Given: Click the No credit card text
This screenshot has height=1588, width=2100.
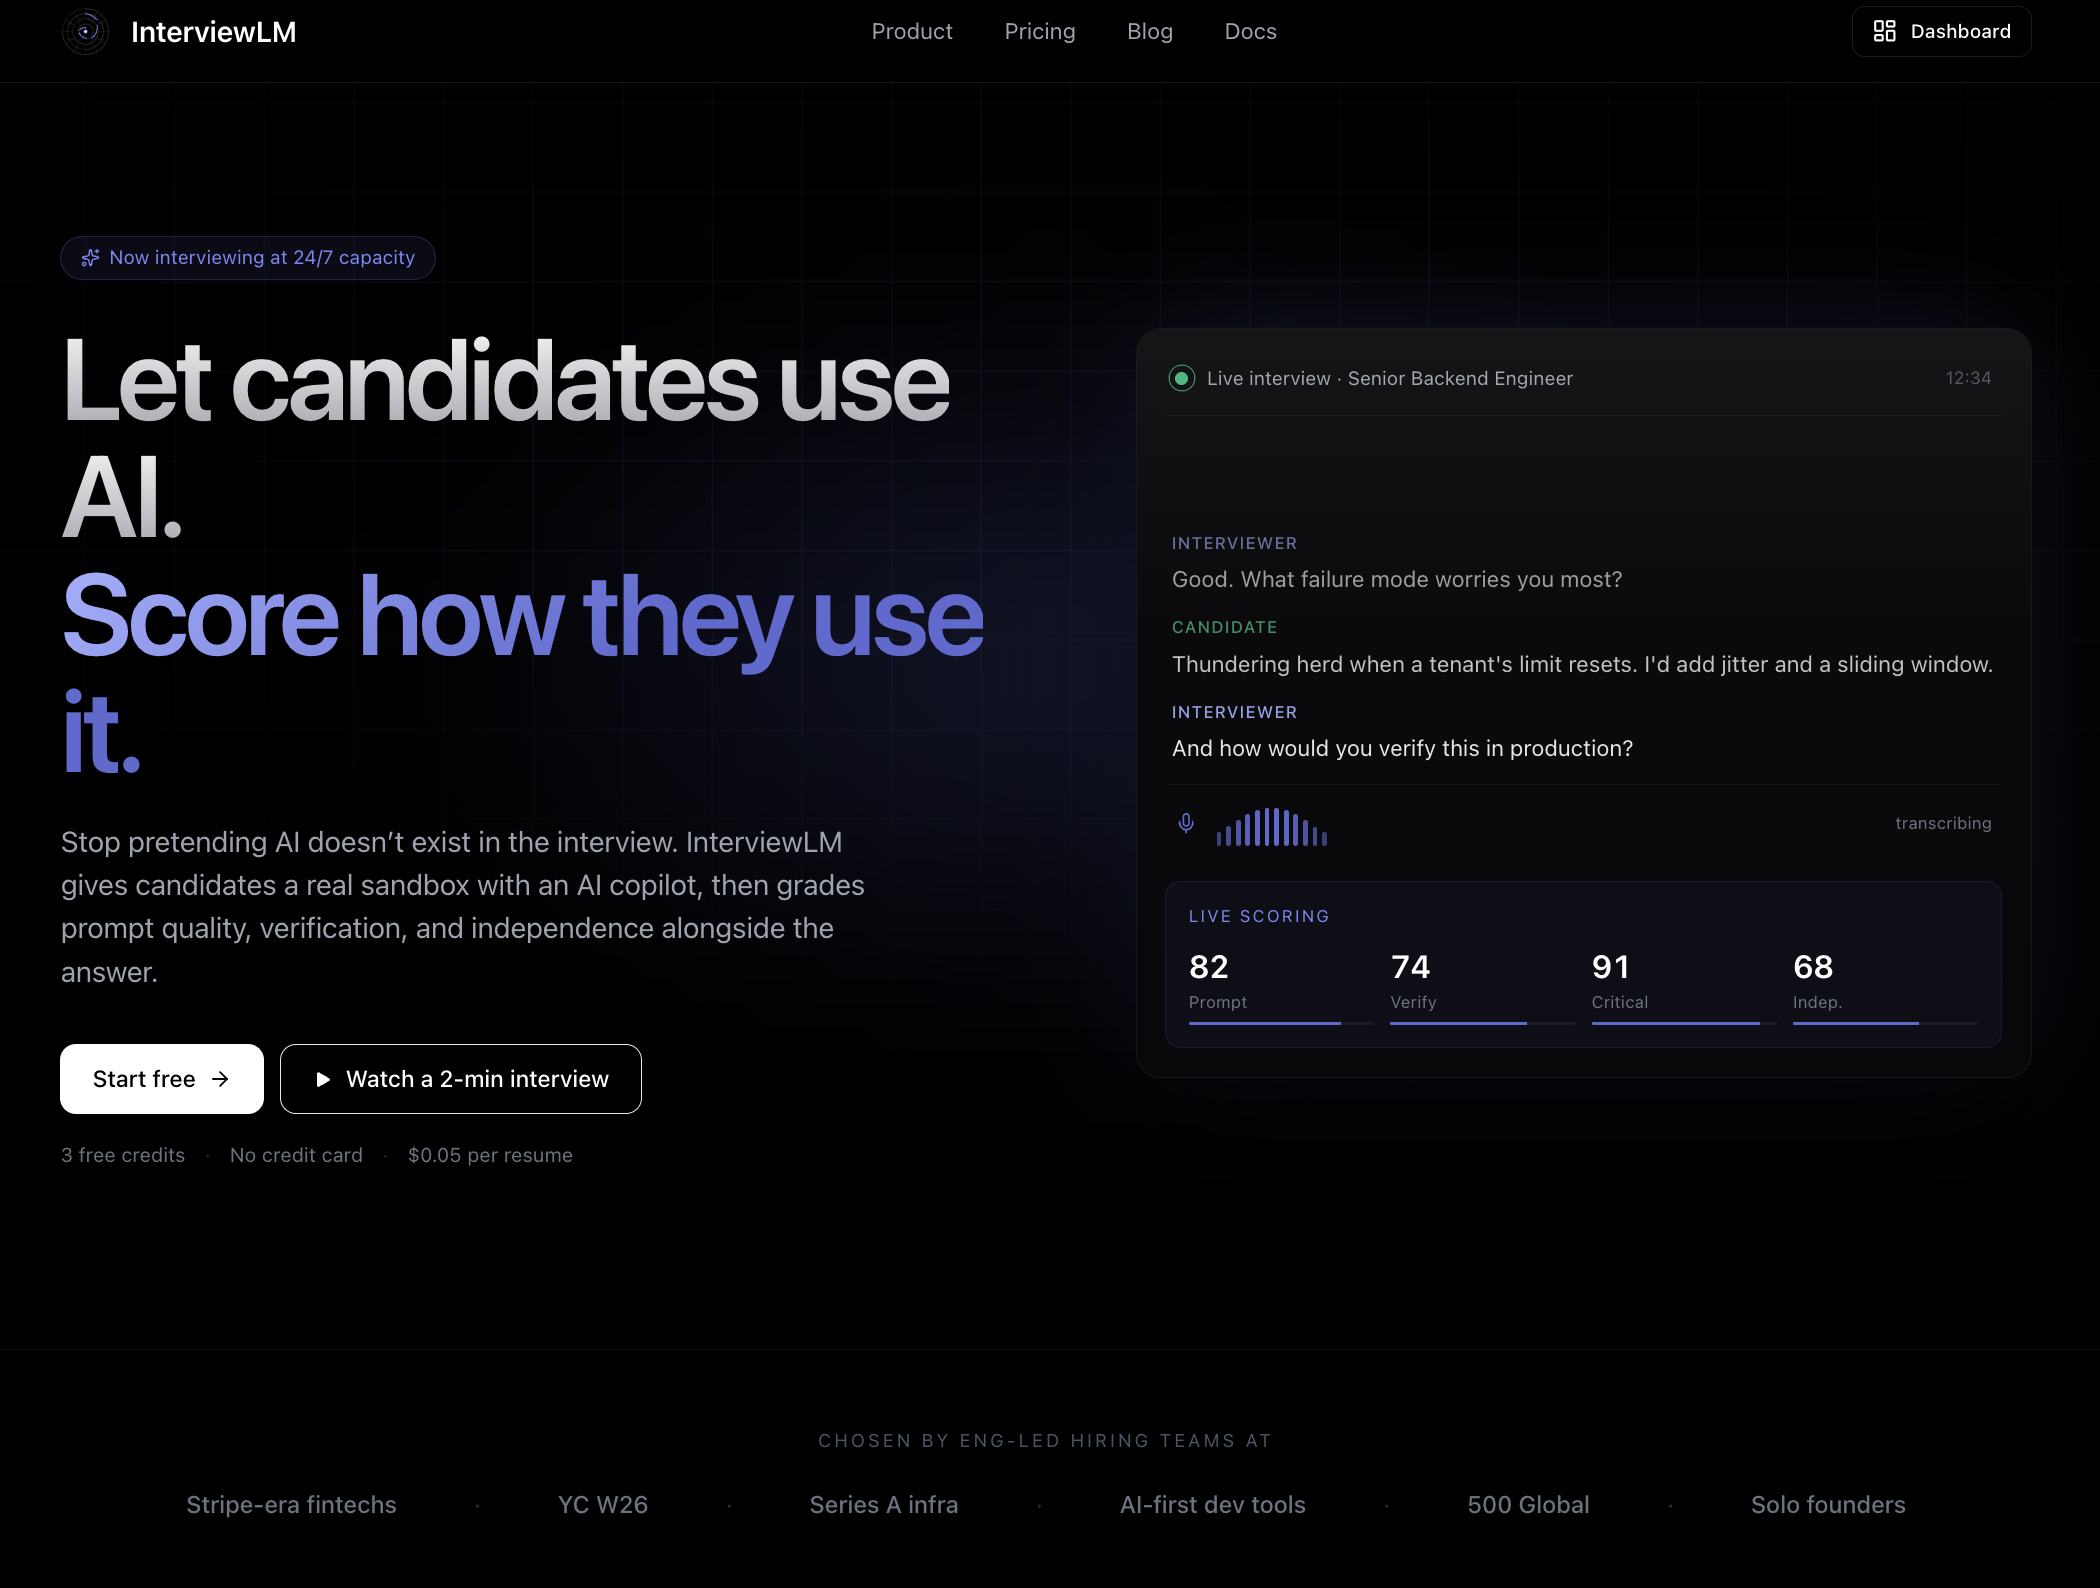Looking at the screenshot, I should click(296, 1155).
